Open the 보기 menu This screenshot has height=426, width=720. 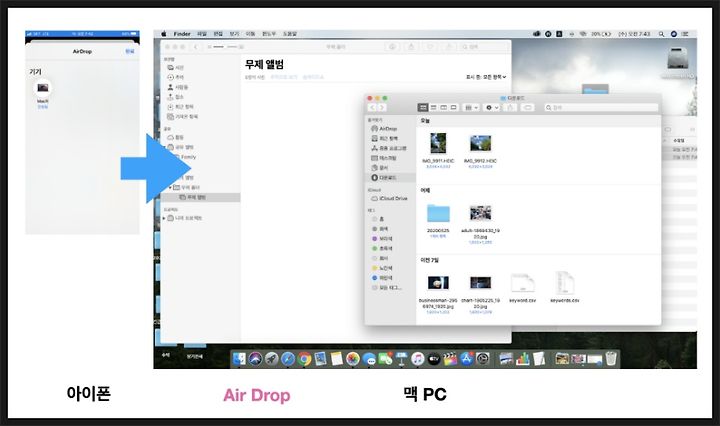point(234,34)
